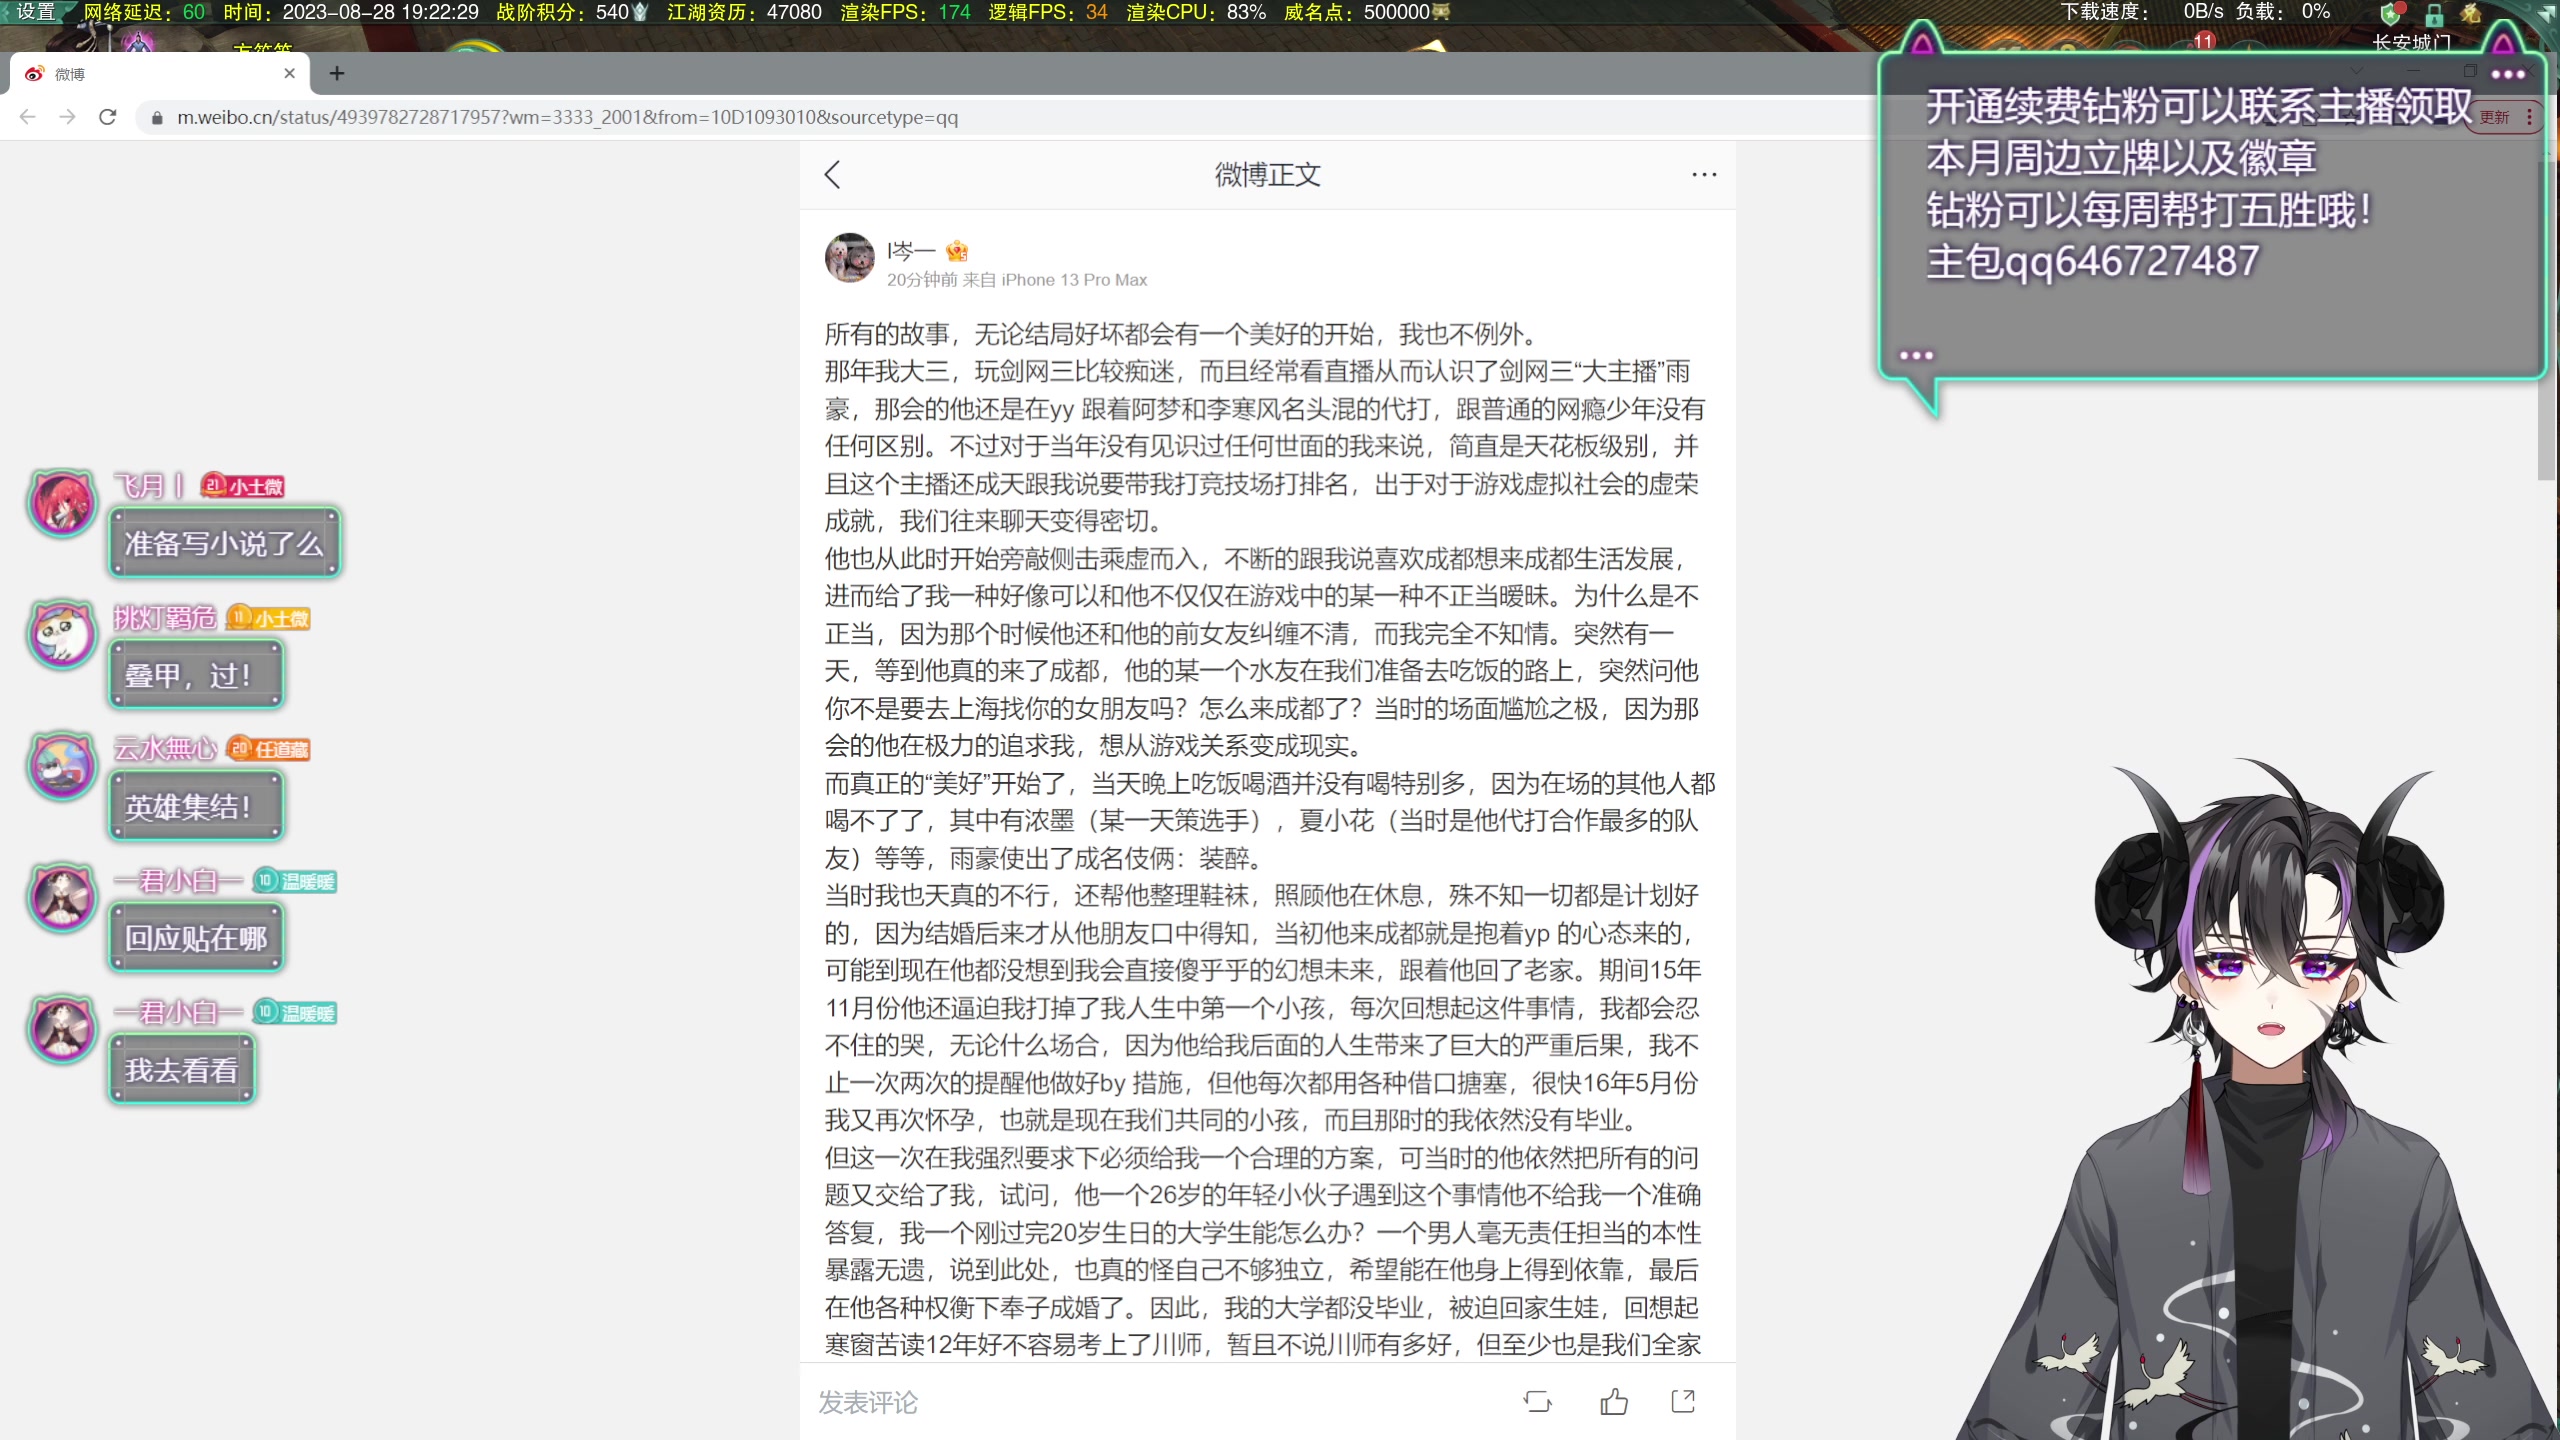Click the browser back navigation arrow
The image size is (2560, 1440).
click(x=27, y=117)
